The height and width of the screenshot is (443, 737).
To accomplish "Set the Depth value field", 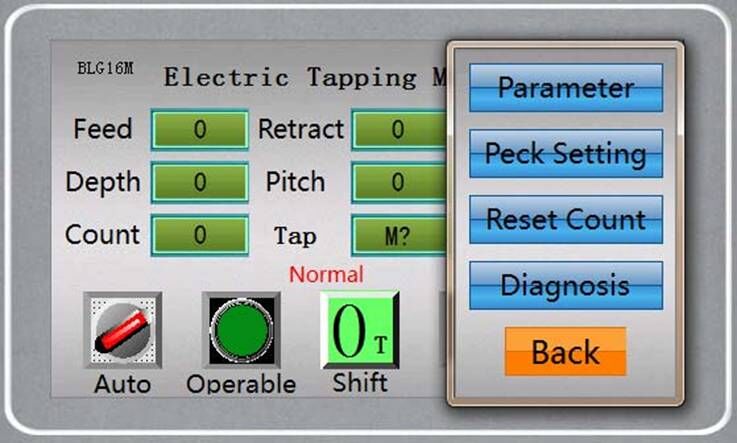I will [200, 182].
